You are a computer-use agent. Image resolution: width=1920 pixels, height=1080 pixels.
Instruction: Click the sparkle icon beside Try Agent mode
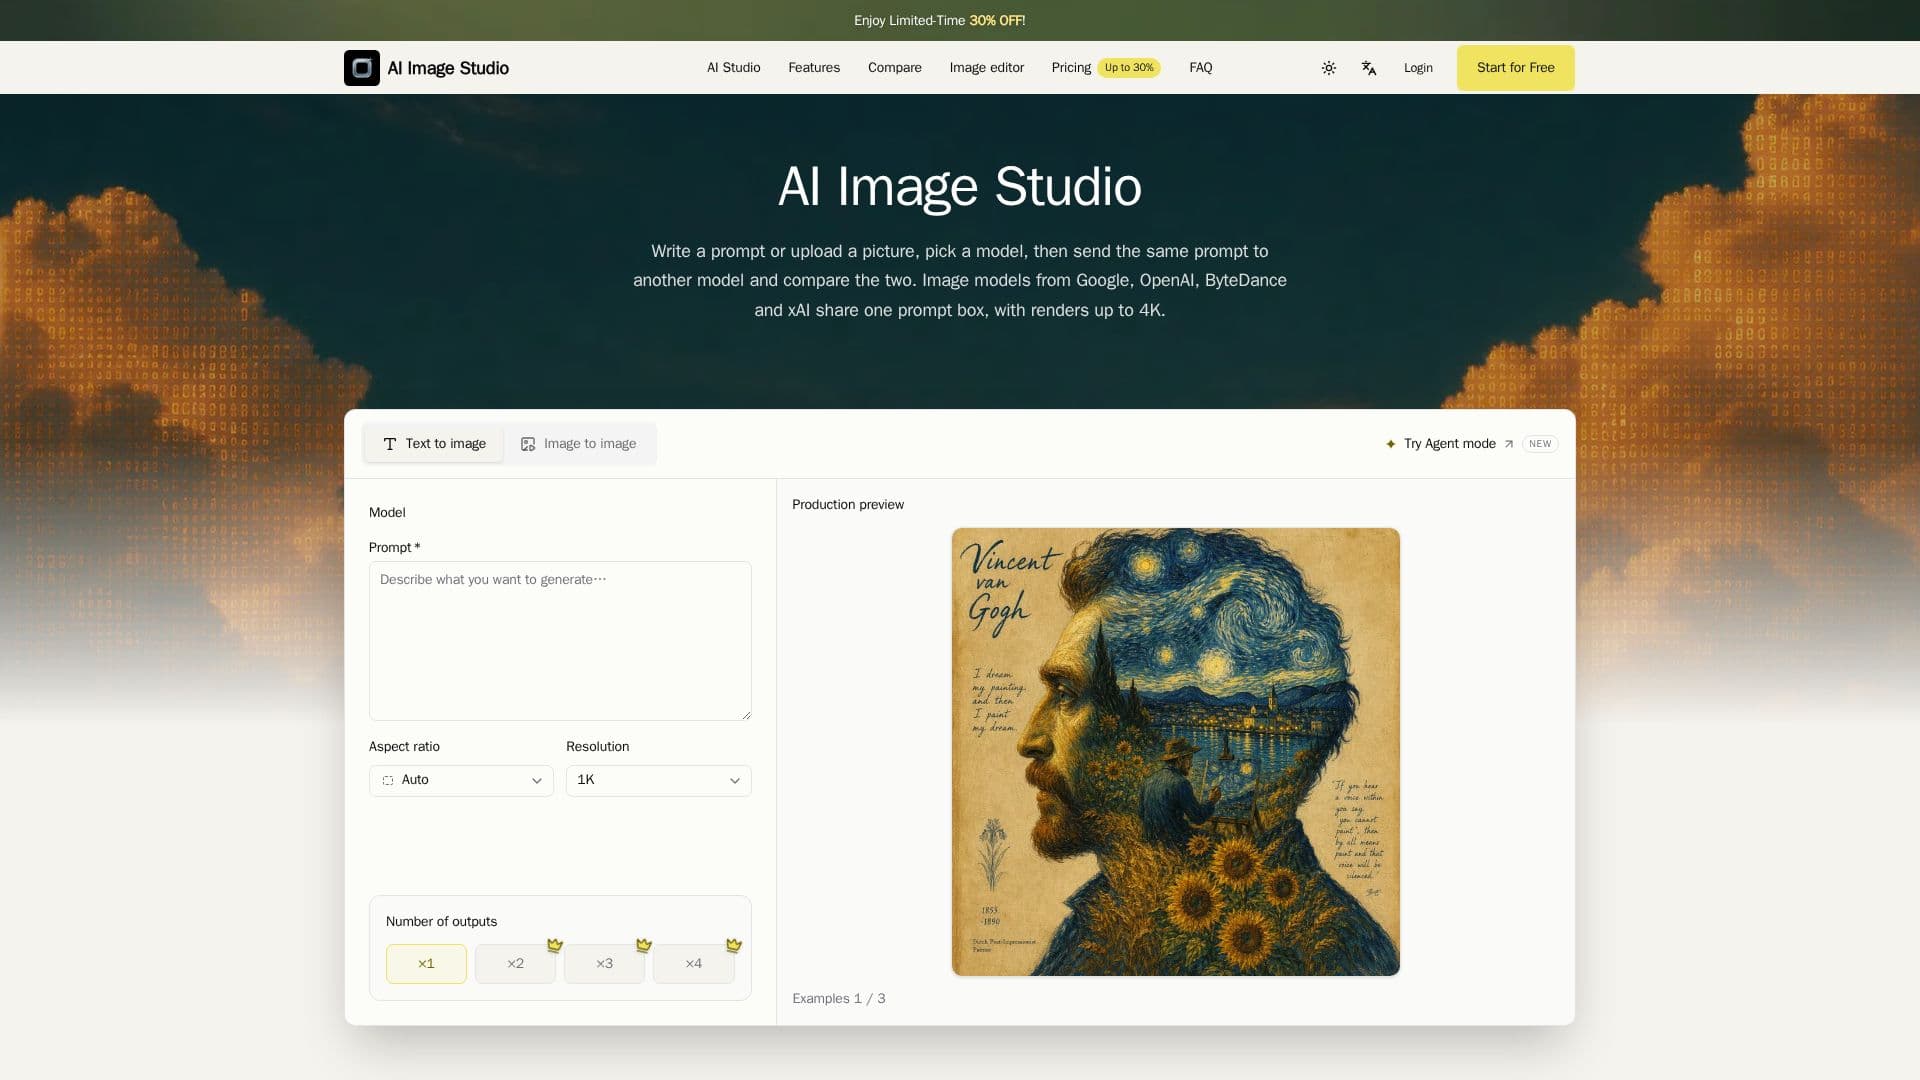click(1390, 444)
